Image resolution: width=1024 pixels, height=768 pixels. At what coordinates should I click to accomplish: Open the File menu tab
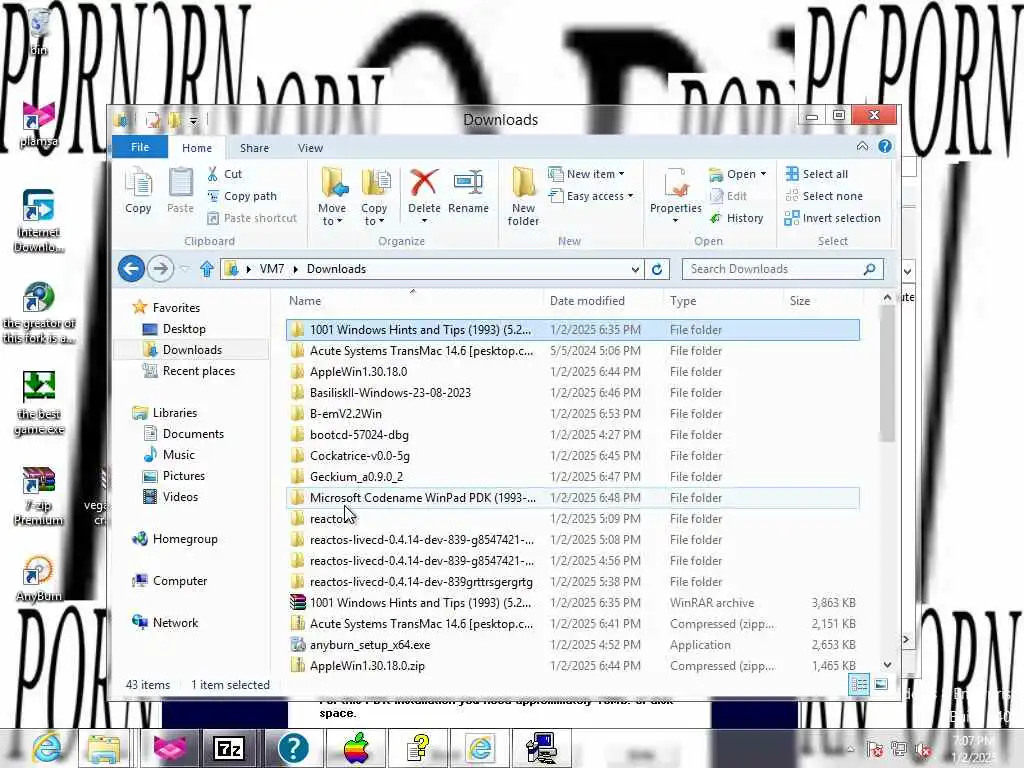point(140,148)
